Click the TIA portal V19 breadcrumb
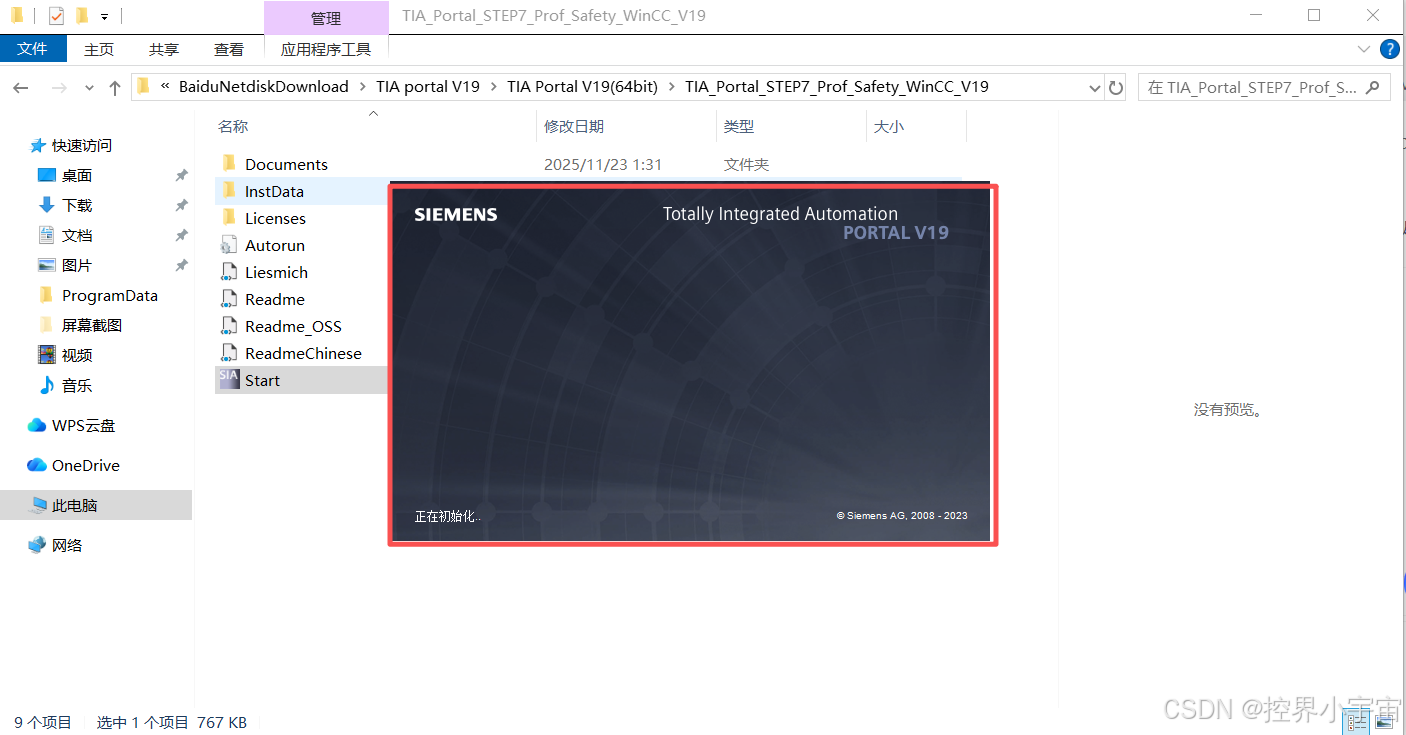Viewport: 1406px width, 735px height. [x=428, y=87]
